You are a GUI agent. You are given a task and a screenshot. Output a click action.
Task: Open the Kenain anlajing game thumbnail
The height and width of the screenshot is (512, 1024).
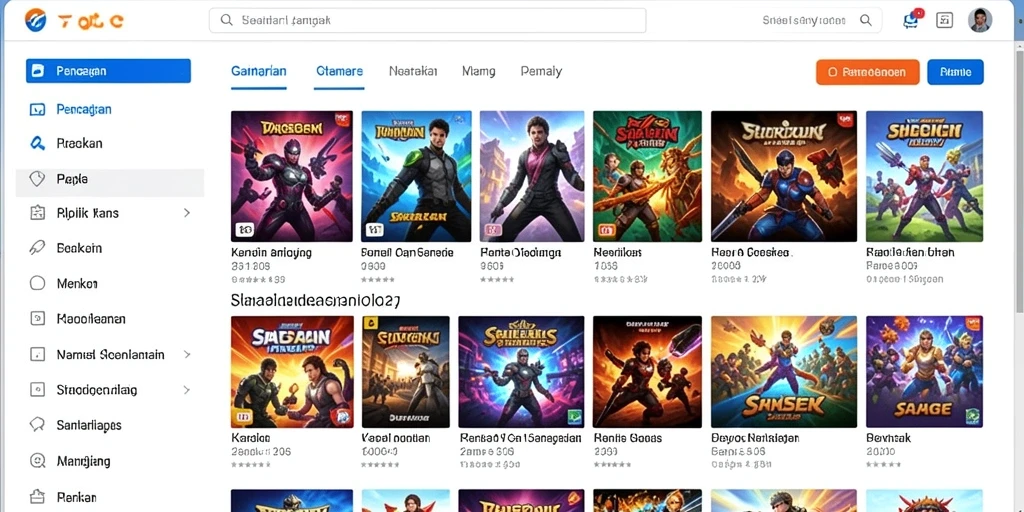coord(291,176)
